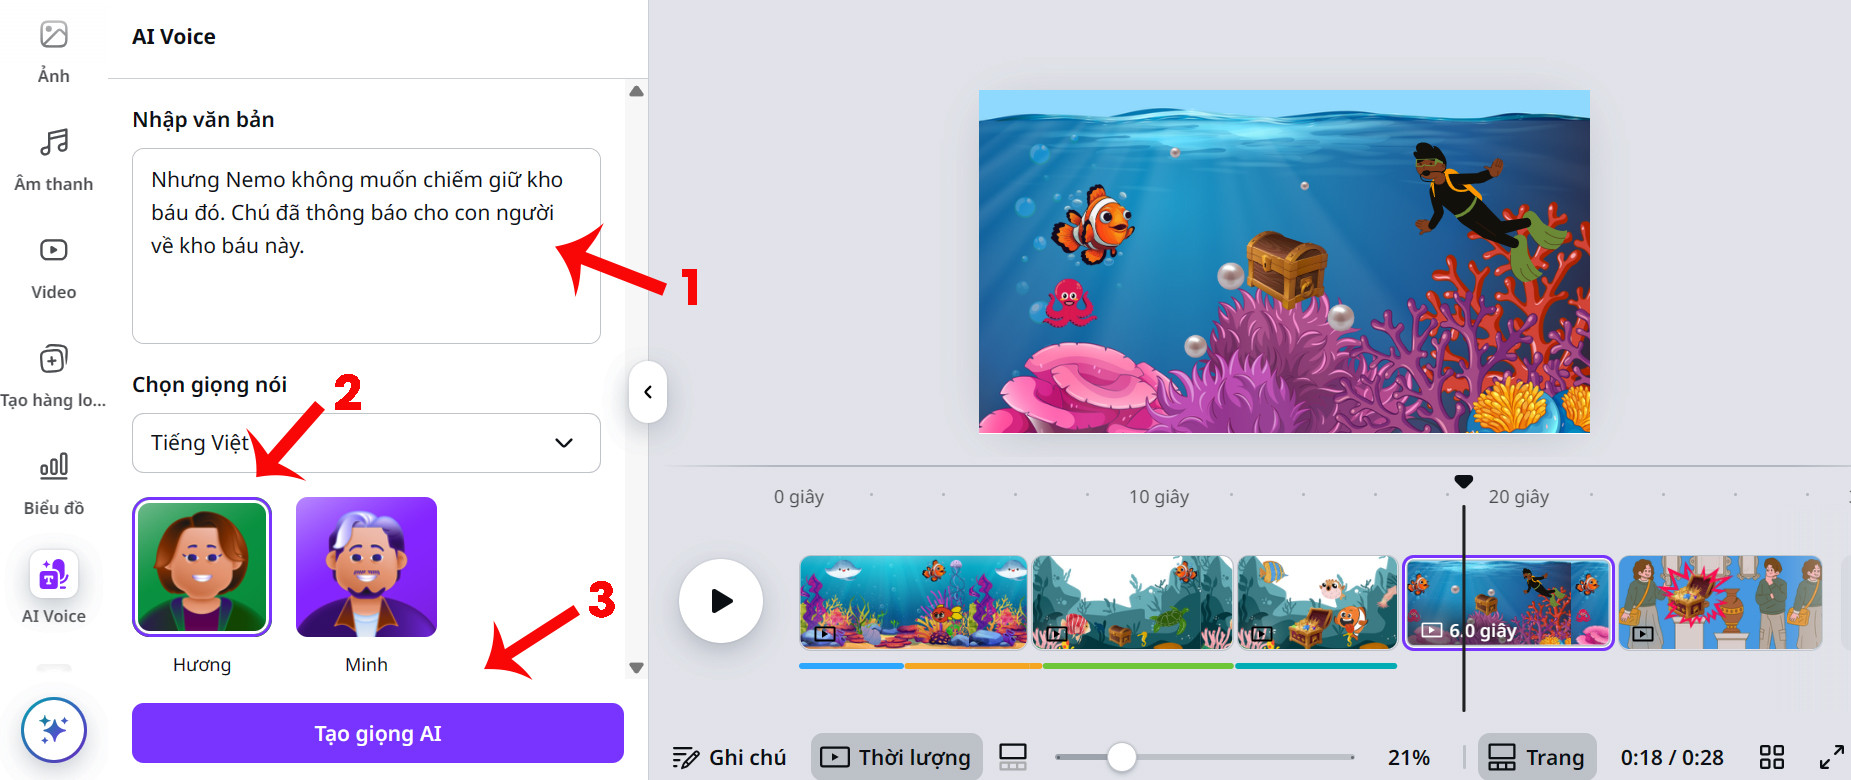Click the 20 giây timeline ruler label
This screenshot has width=1851, height=780.
[1519, 497]
